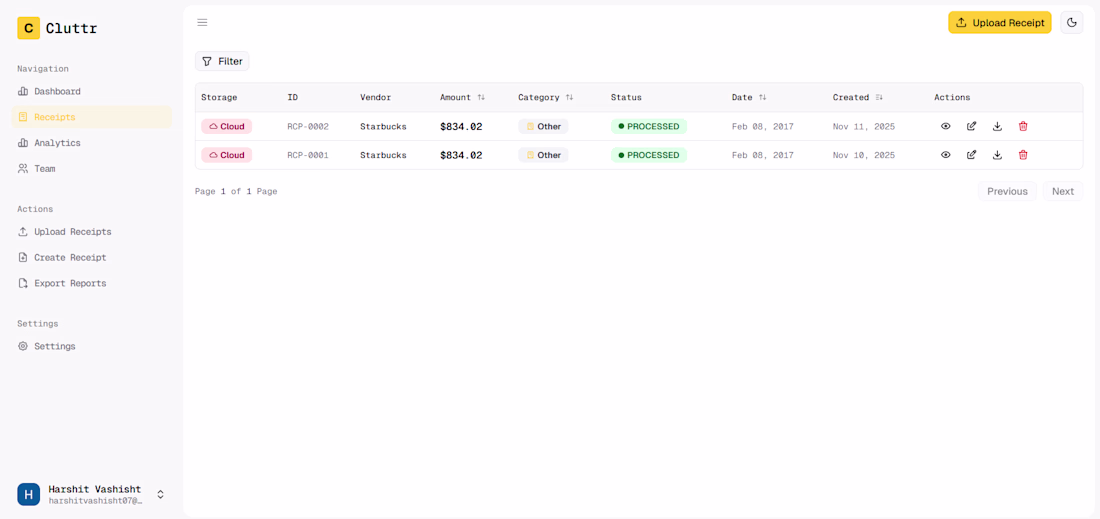Click the ID cell RCP-0001
1100x519 pixels.
pyautogui.click(x=308, y=155)
